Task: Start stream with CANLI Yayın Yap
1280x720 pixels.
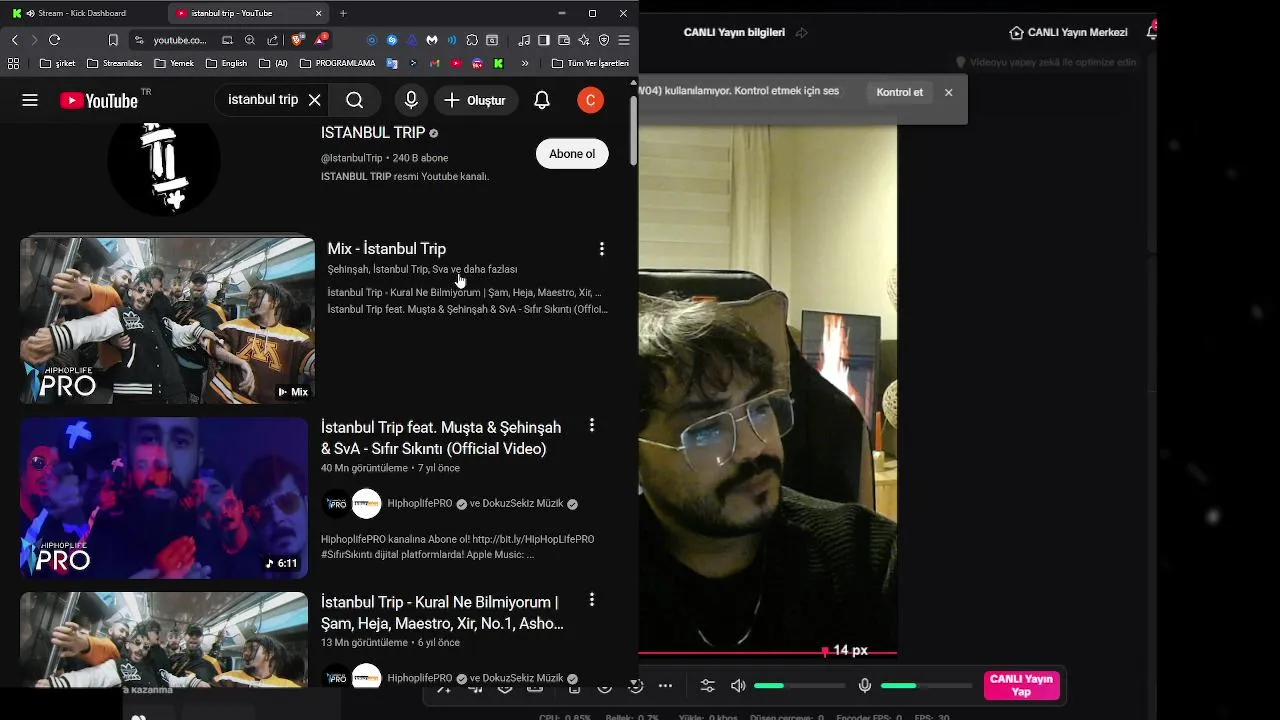Action: click(x=1021, y=685)
